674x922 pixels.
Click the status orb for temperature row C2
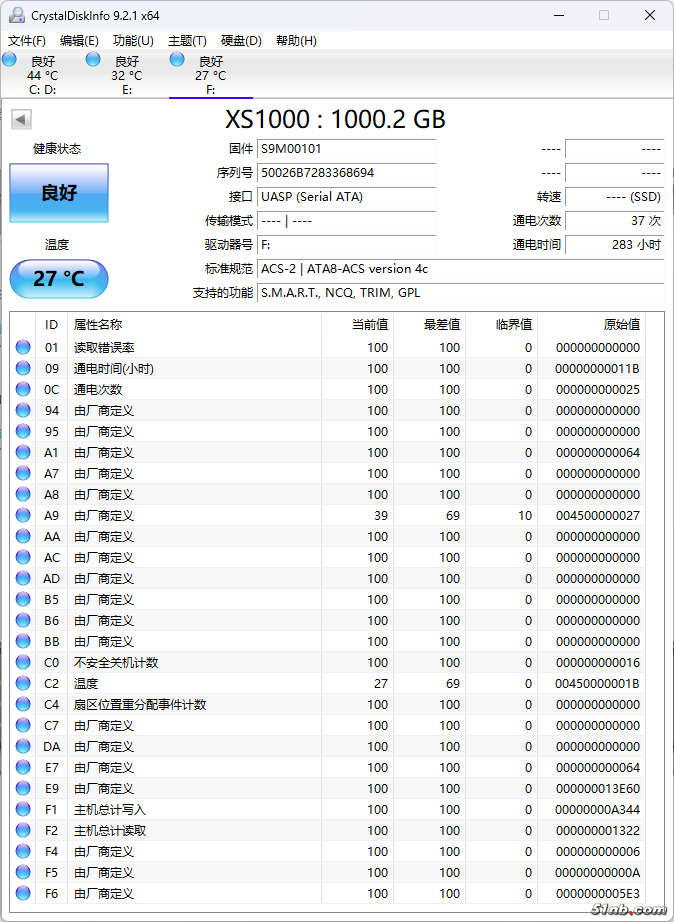click(23, 684)
